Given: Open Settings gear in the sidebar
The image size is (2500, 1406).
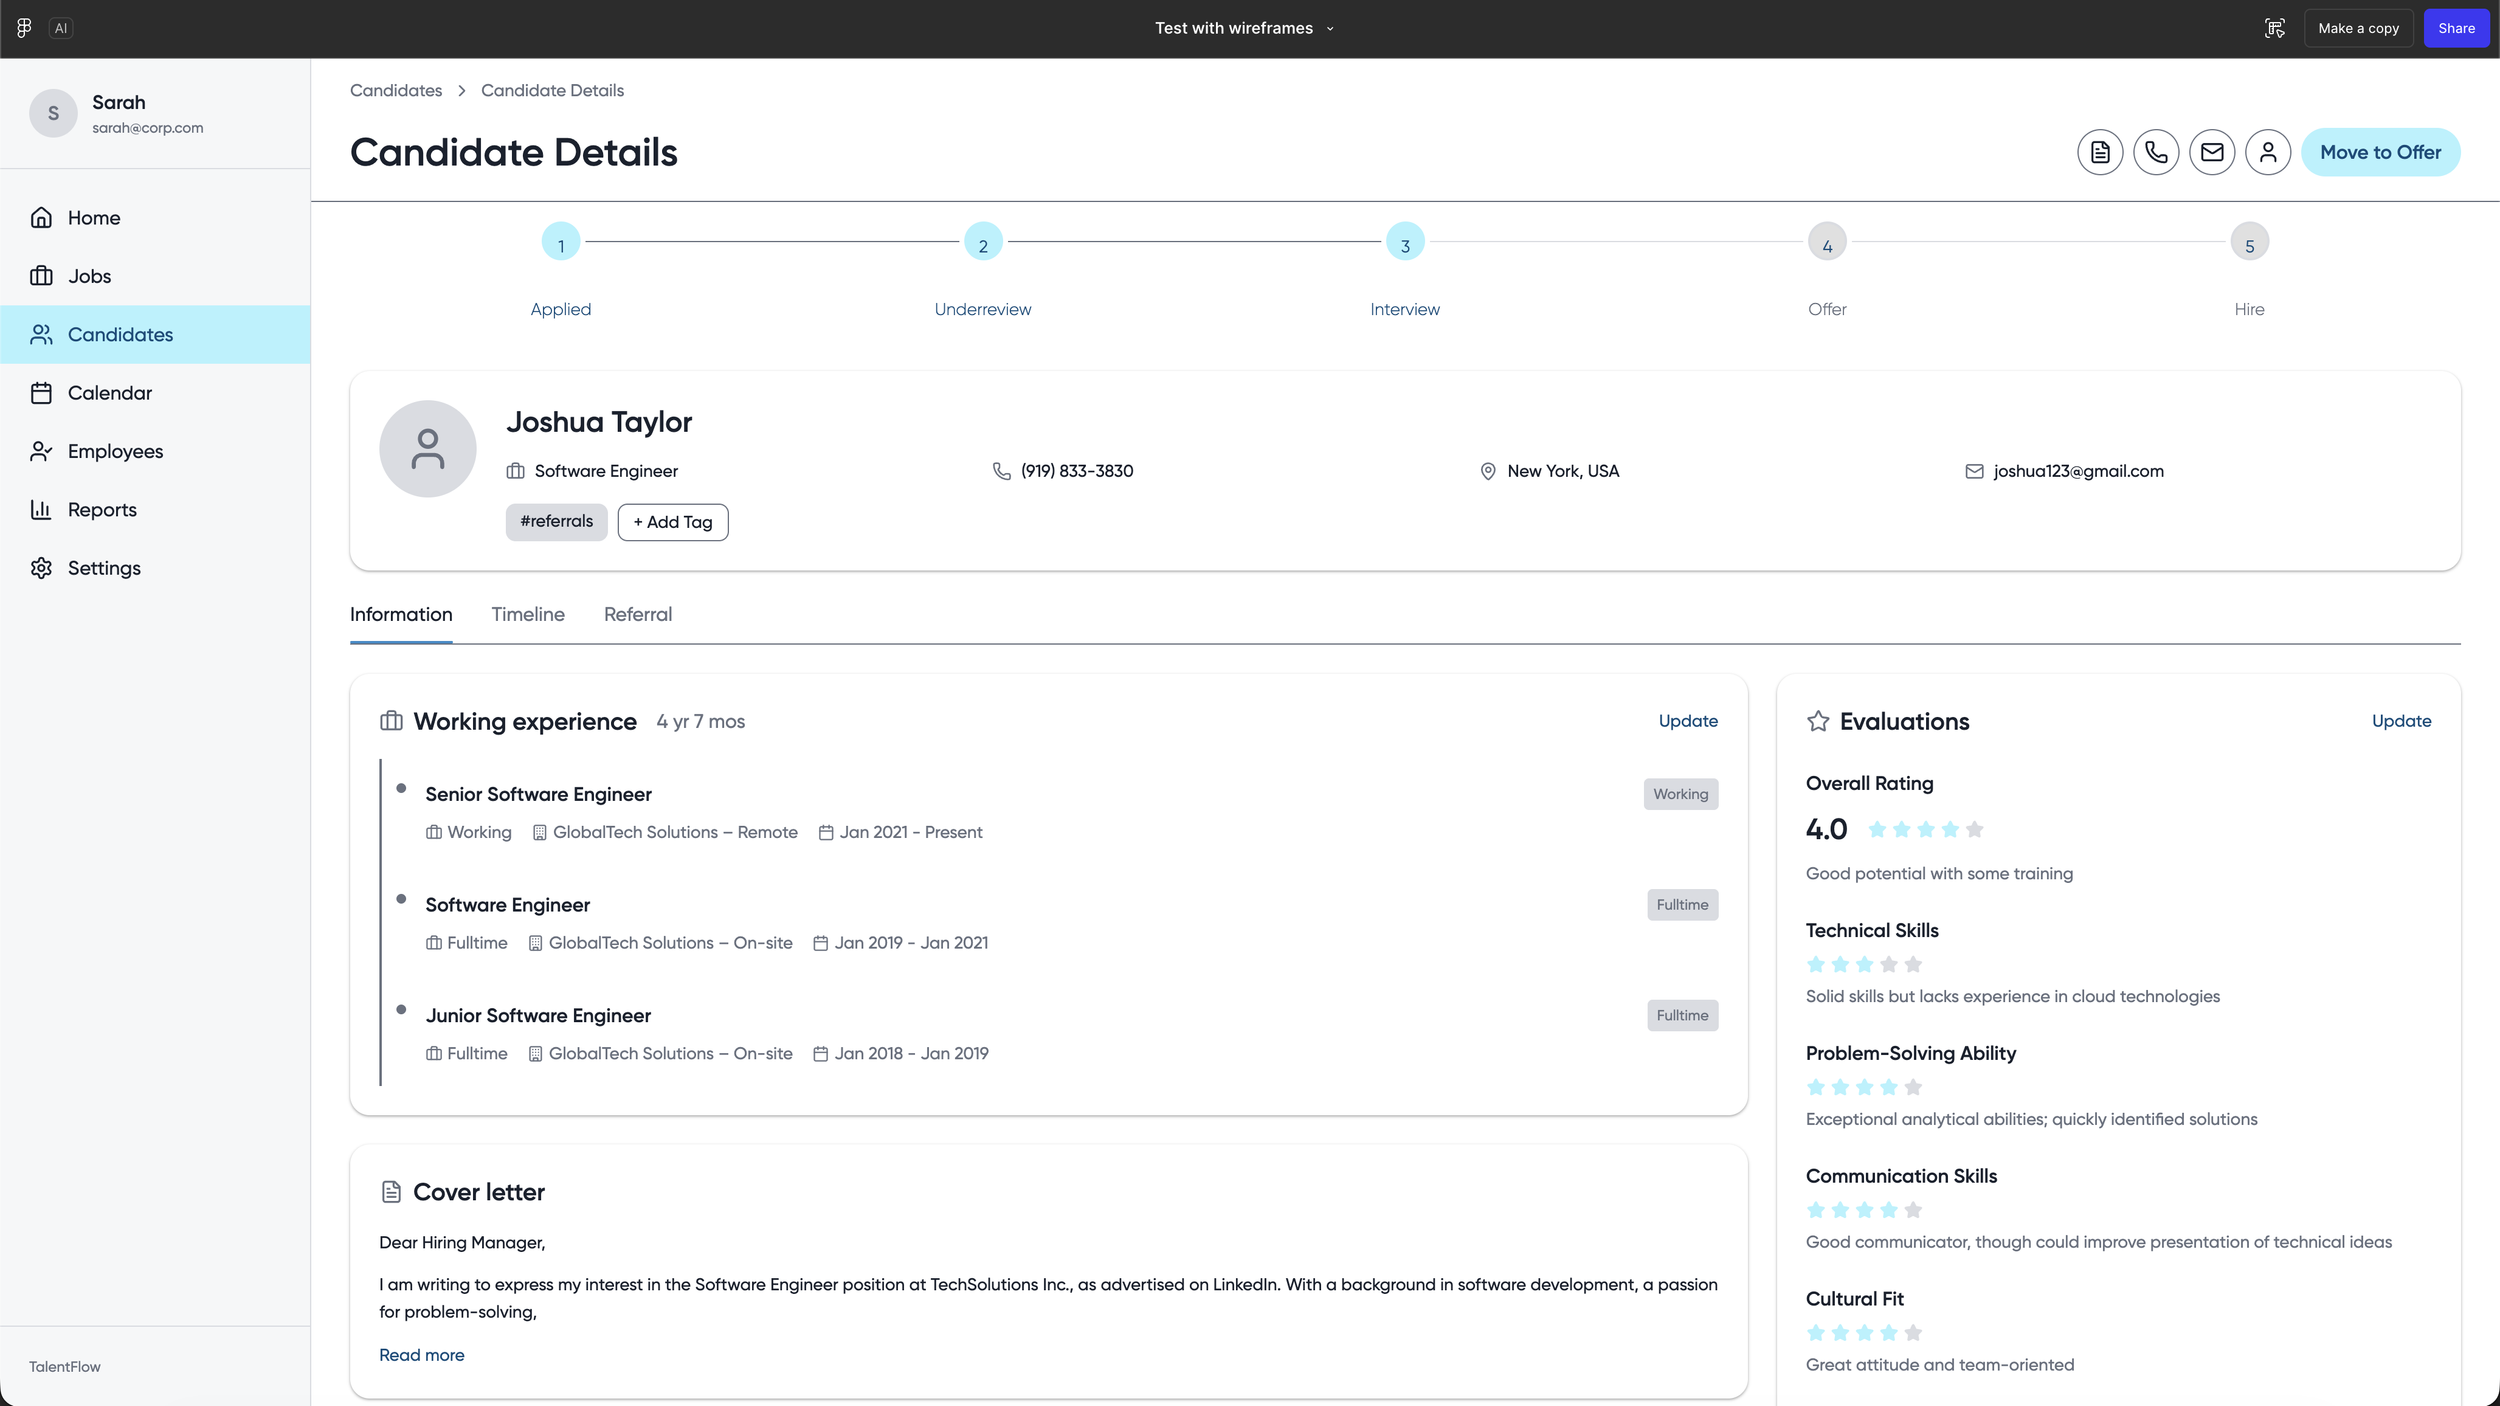Looking at the screenshot, I should (x=104, y=568).
